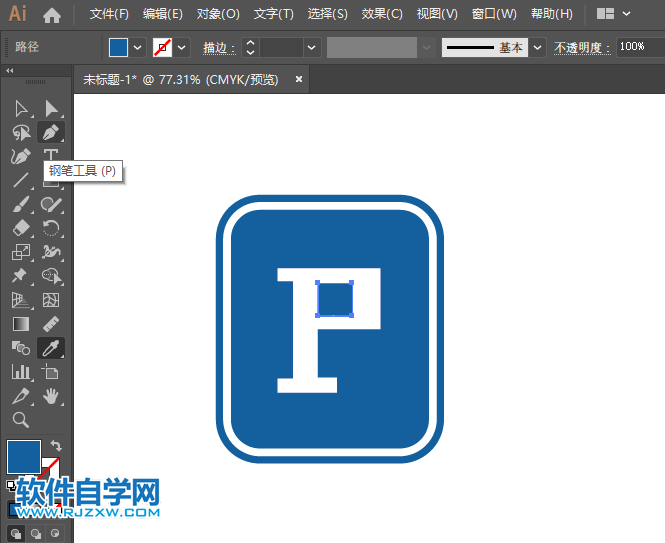665x543 pixels.
Task: Select the Direct Selection tool
Action: pyautogui.click(x=51, y=109)
